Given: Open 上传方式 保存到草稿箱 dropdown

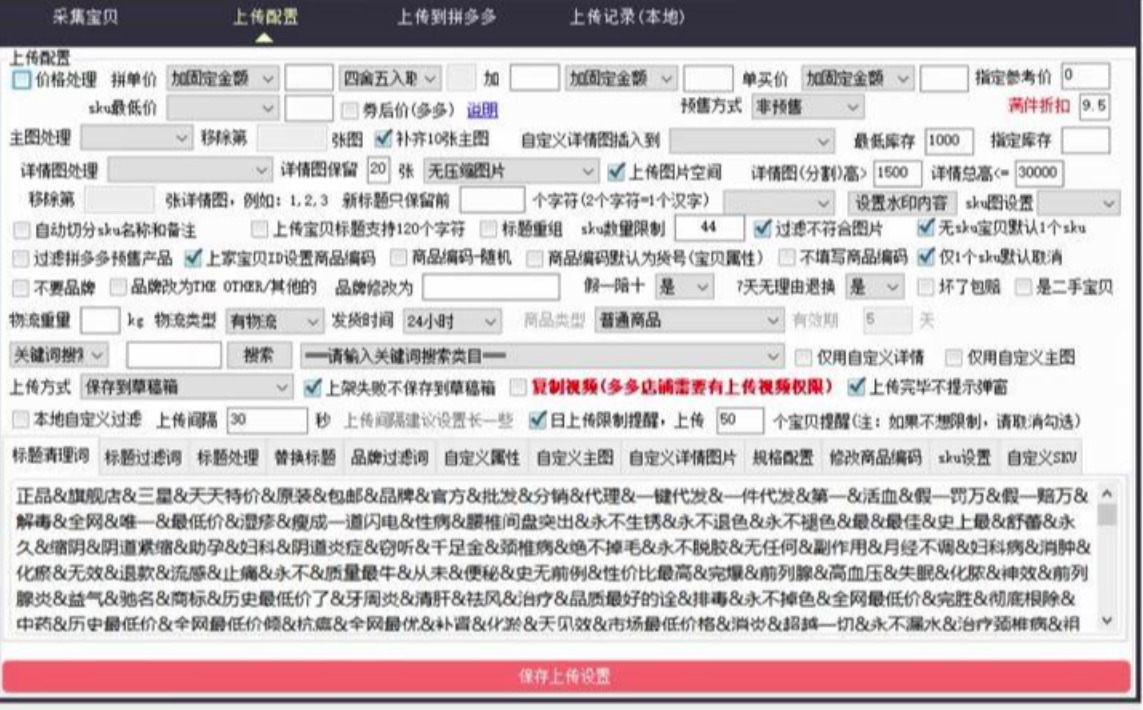Looking at the screenshot, I should 187,387.
